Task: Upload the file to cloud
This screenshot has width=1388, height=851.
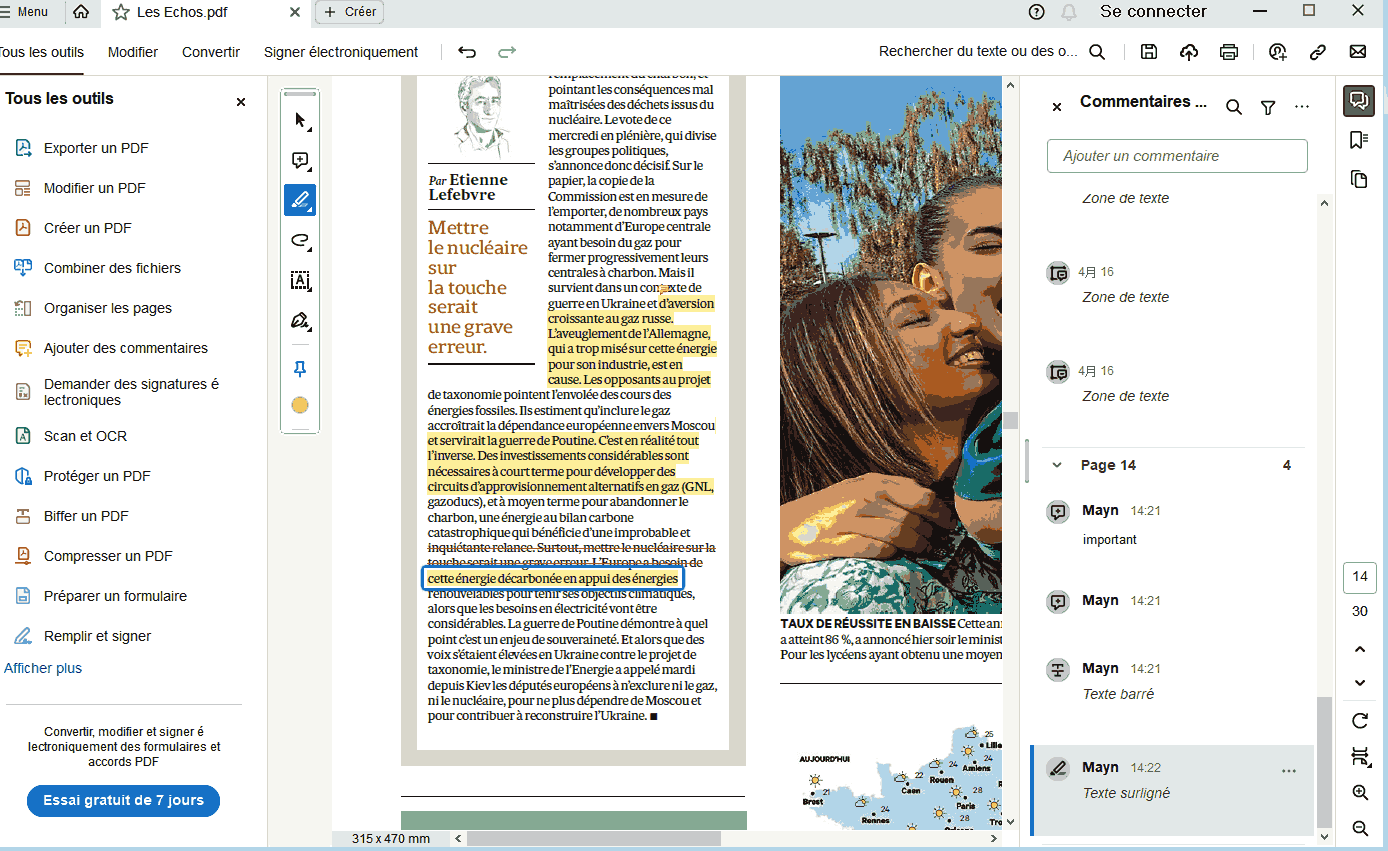Action: tap(1189, 52)
